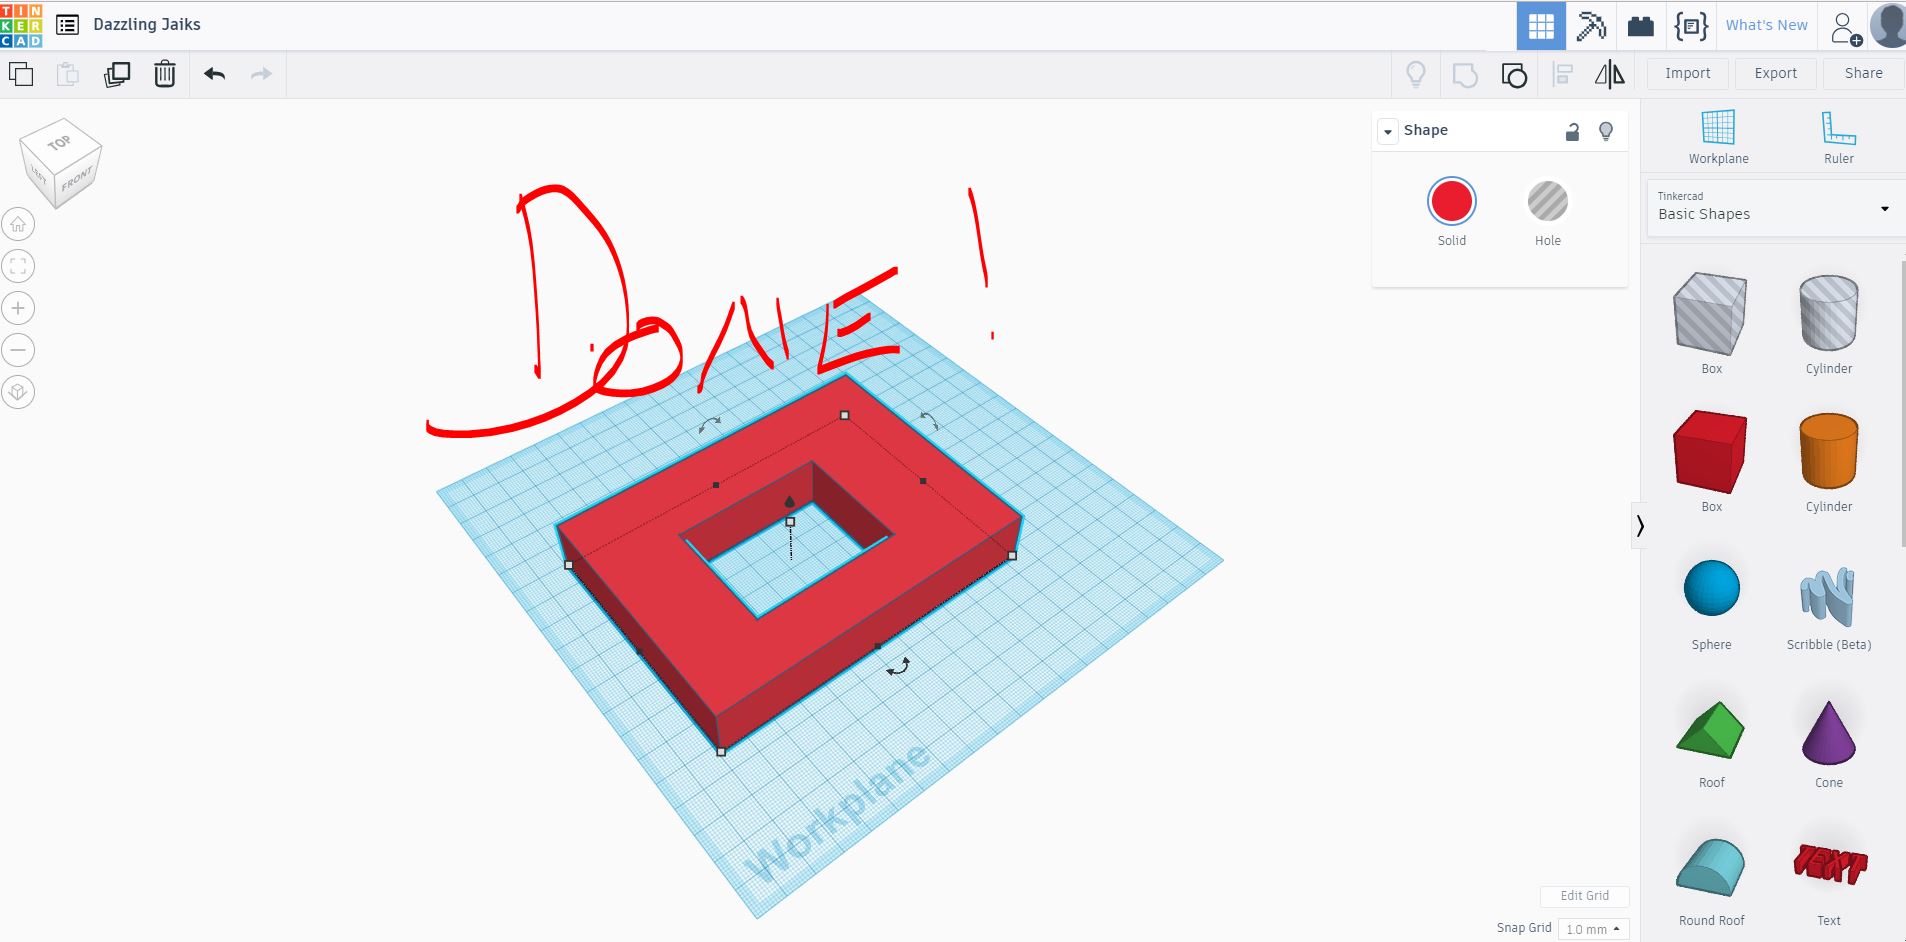This screenshot has height=942, width=1906.
Task: Open the Snap Grid size dropdown
Action: point(1592,929)
